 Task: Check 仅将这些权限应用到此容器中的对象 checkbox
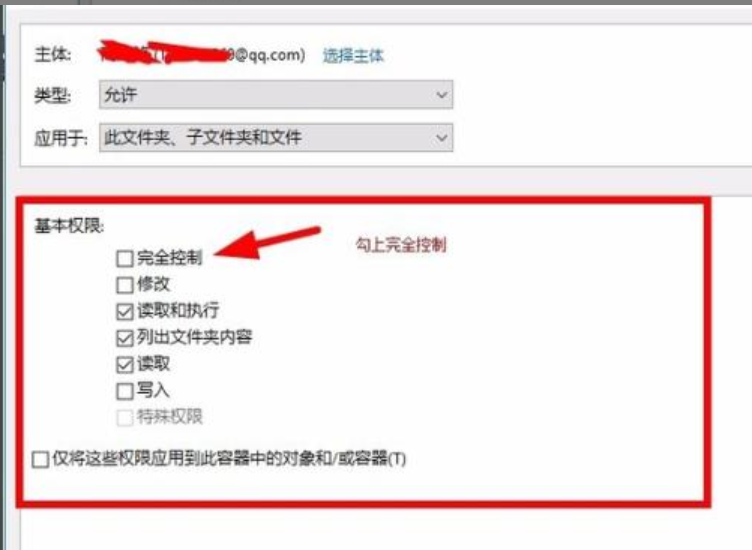coord(40,459)
